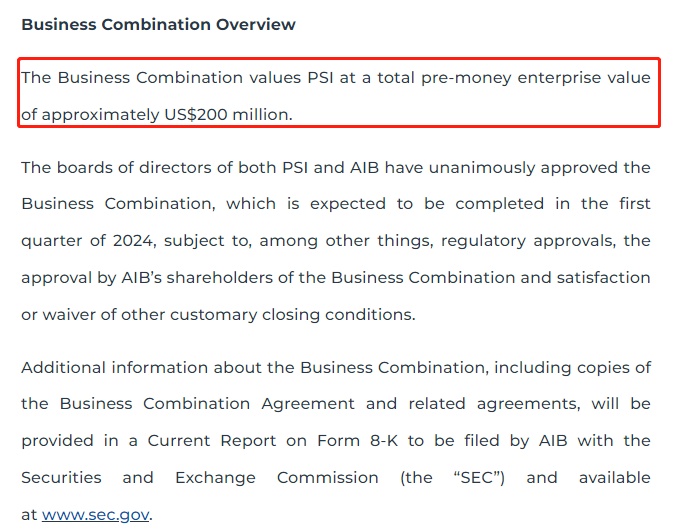Click the text Business Combination Agreement
677x530 pixels.
(207, 404)
